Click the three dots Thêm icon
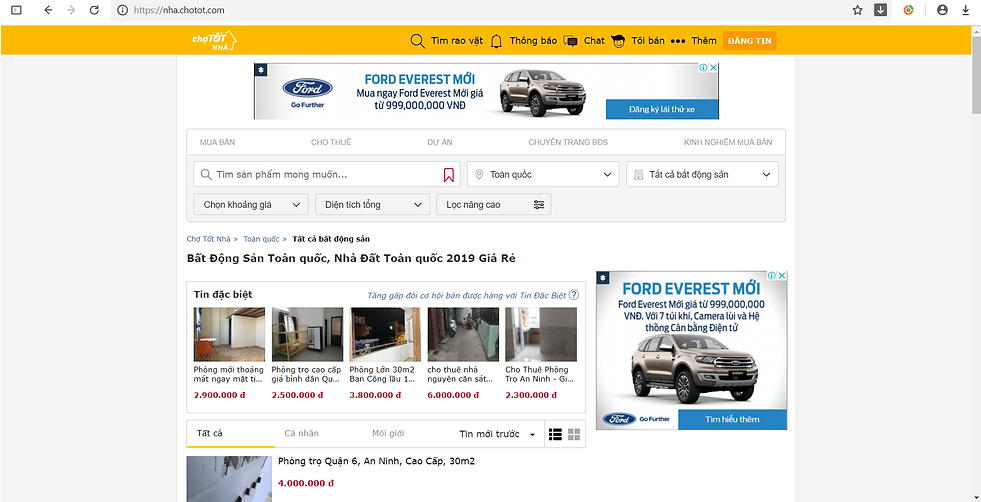 (x=678, y=41)
